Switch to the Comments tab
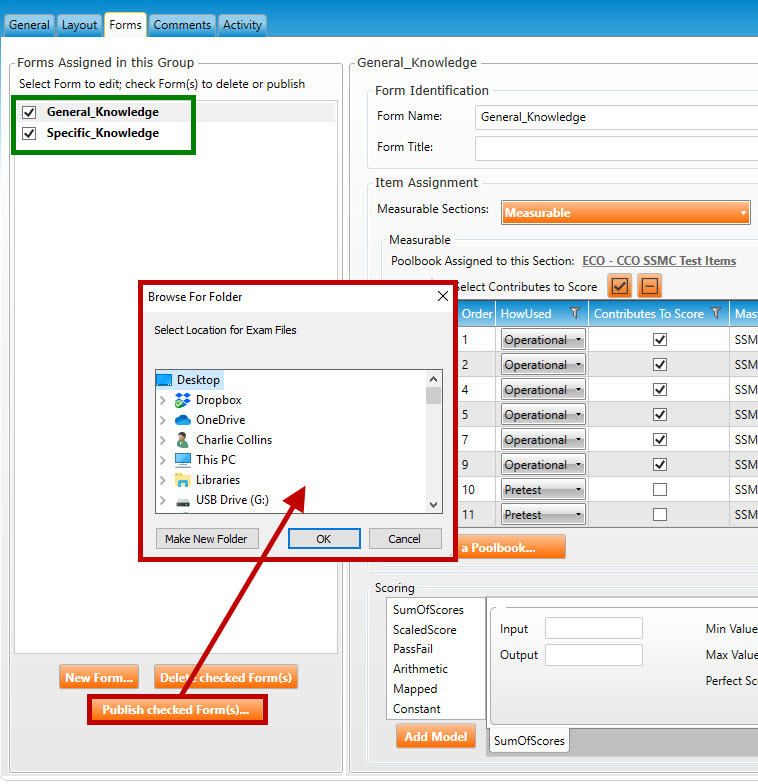 click(182, 25)
